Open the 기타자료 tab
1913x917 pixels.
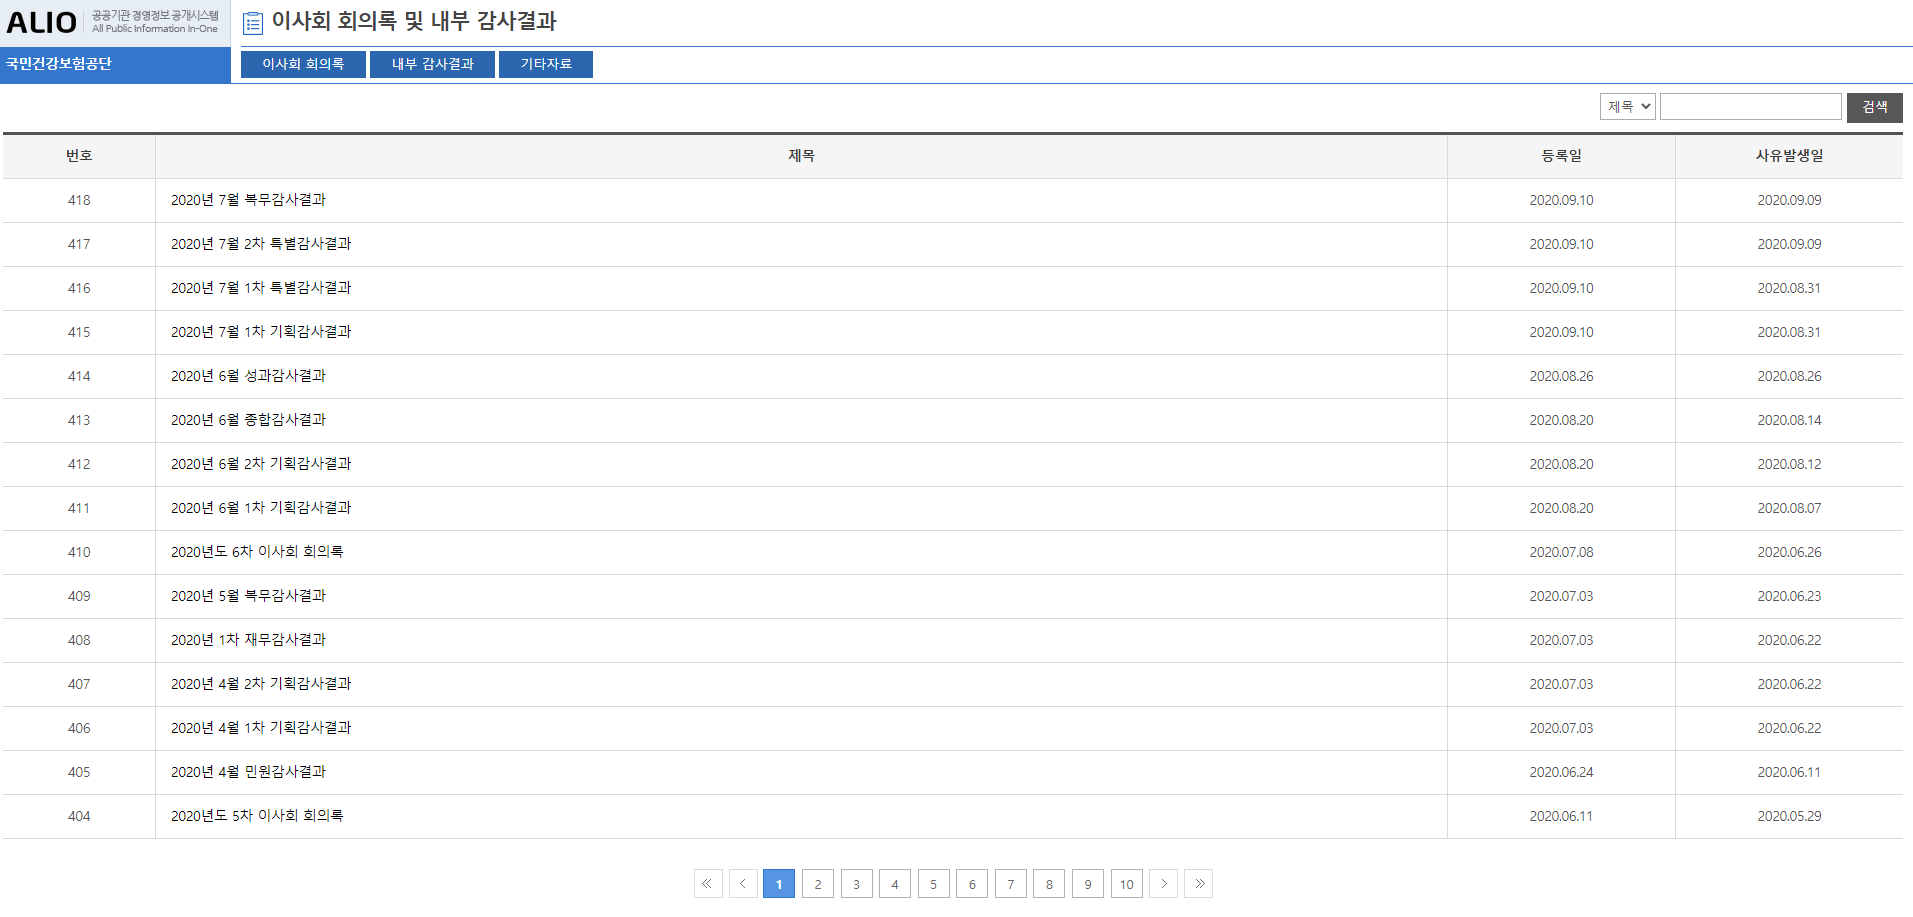546,64
